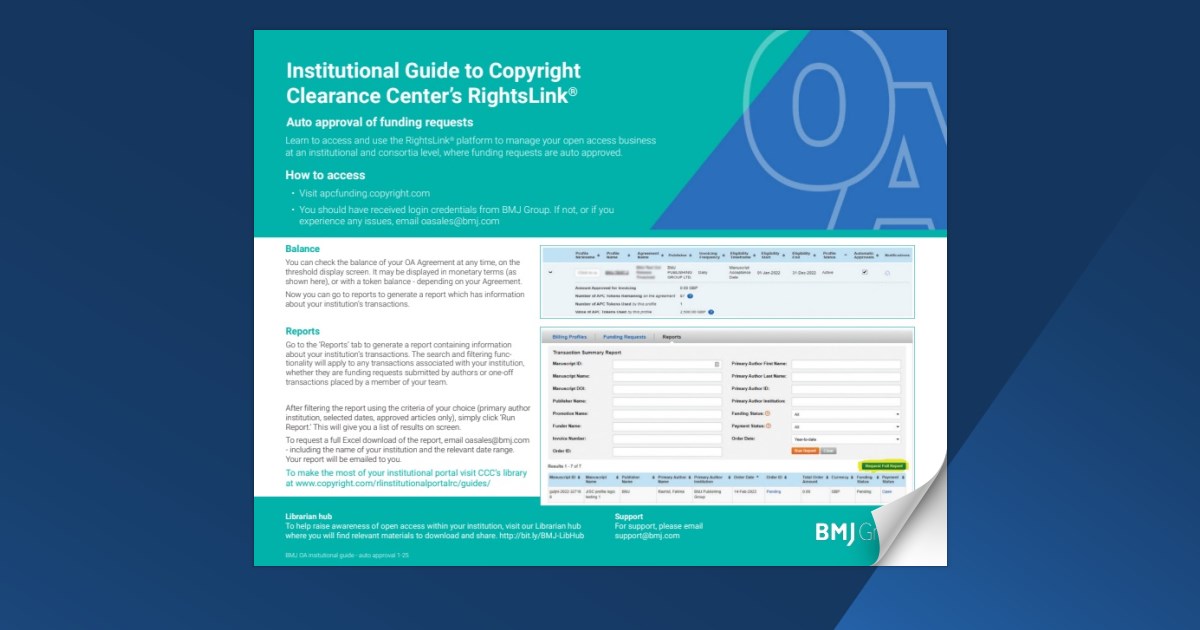Click inside the Manuscript Name input field
This screenshot has width=1200, height=630.
click(x=665, y=377)
